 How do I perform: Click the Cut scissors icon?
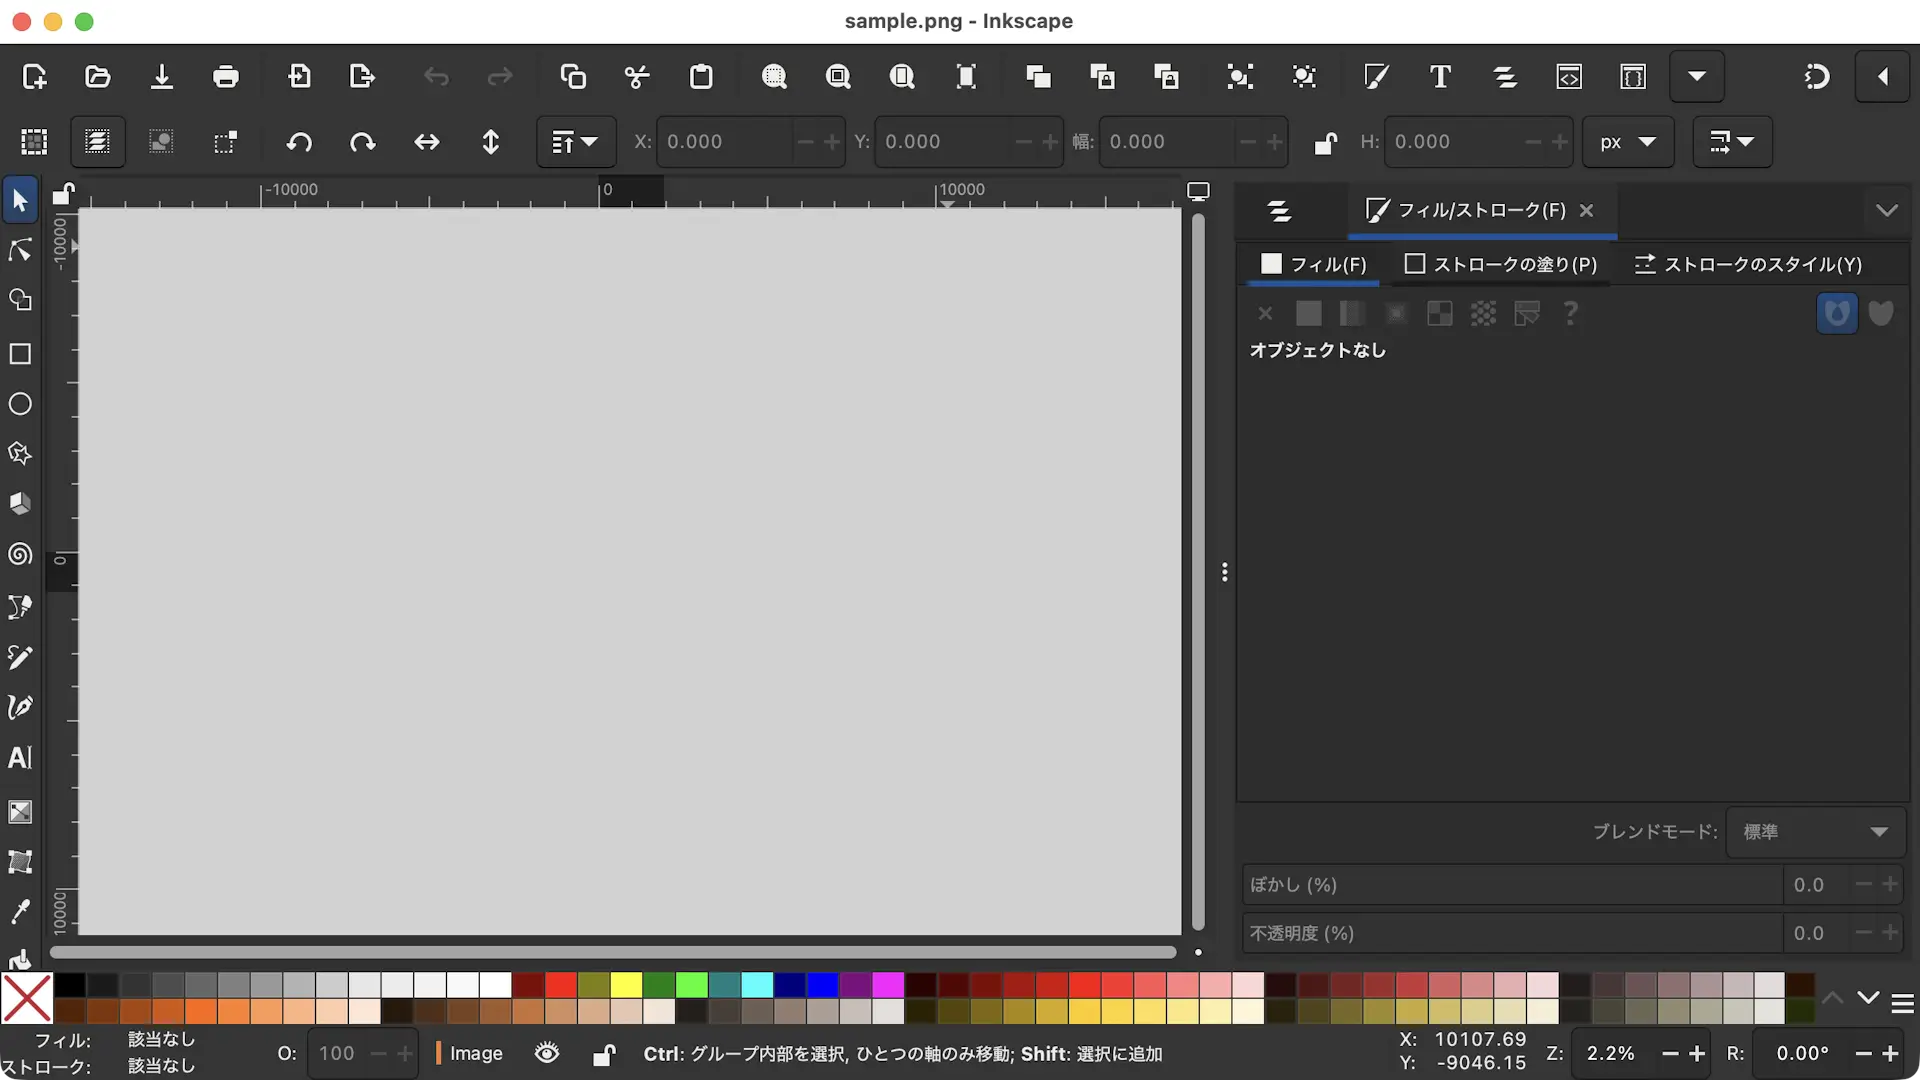pyautogui.click(x=637, y=77)
